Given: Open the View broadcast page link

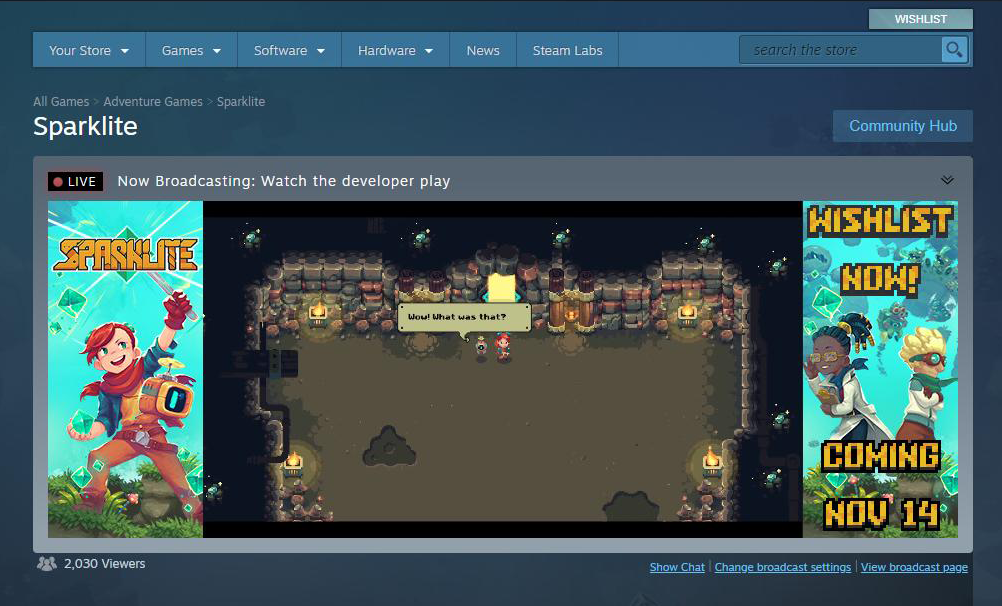Looking at the screenshot, I should coord(914,567).
